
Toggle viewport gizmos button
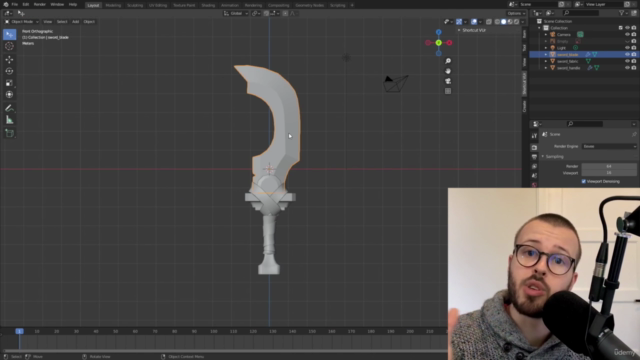[459, 22]
